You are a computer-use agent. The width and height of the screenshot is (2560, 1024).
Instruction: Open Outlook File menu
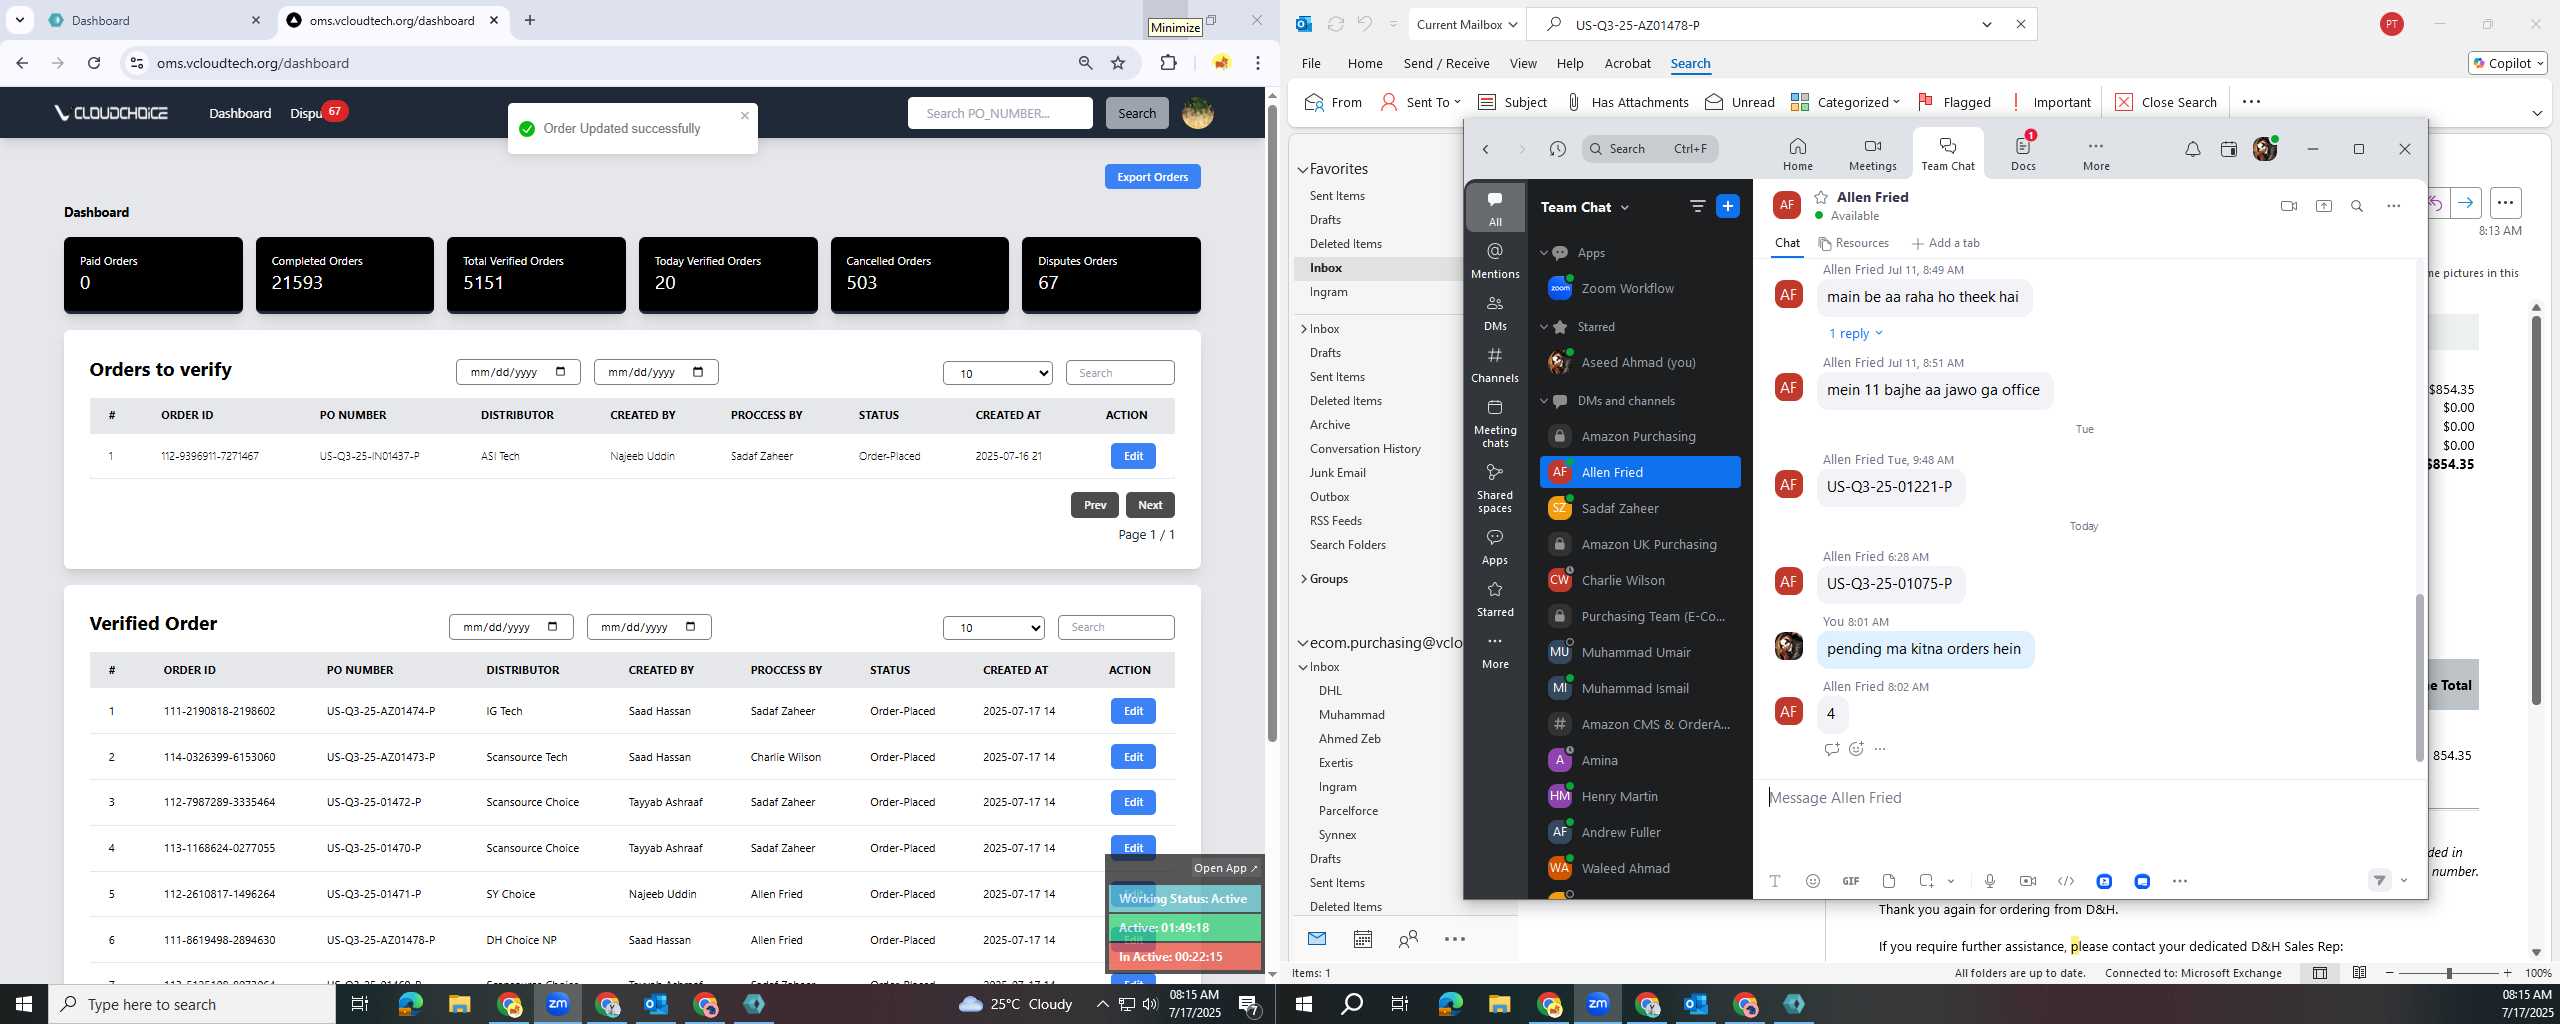[x=1310, y=63]
